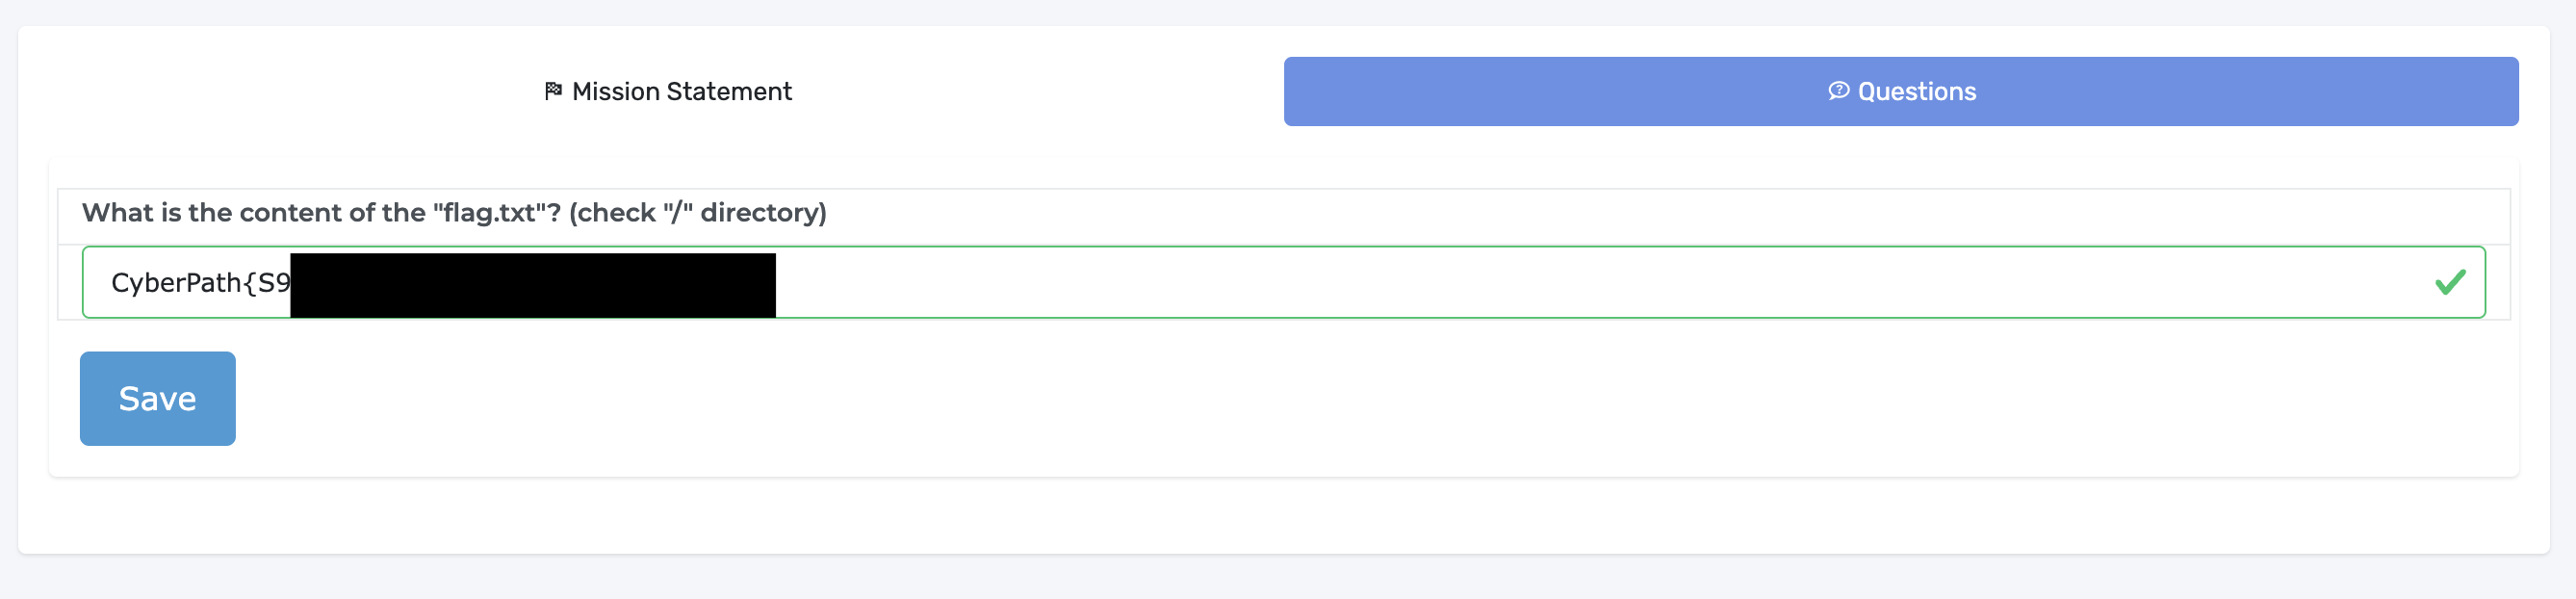
Task: Click the black redacted block over the flag
Action: 533,285
